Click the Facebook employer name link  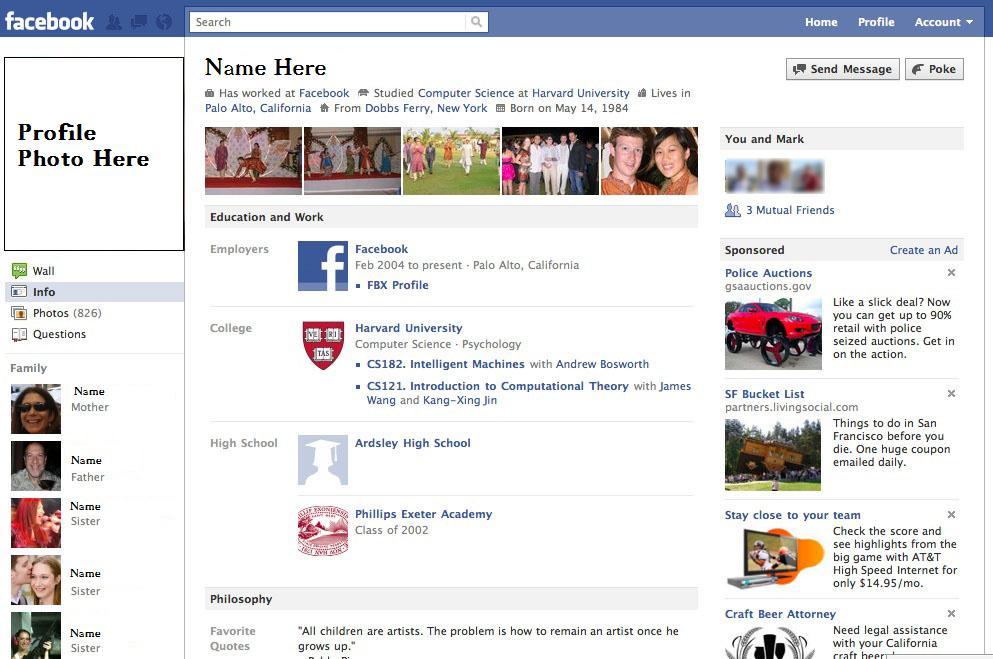pos(381,249)
